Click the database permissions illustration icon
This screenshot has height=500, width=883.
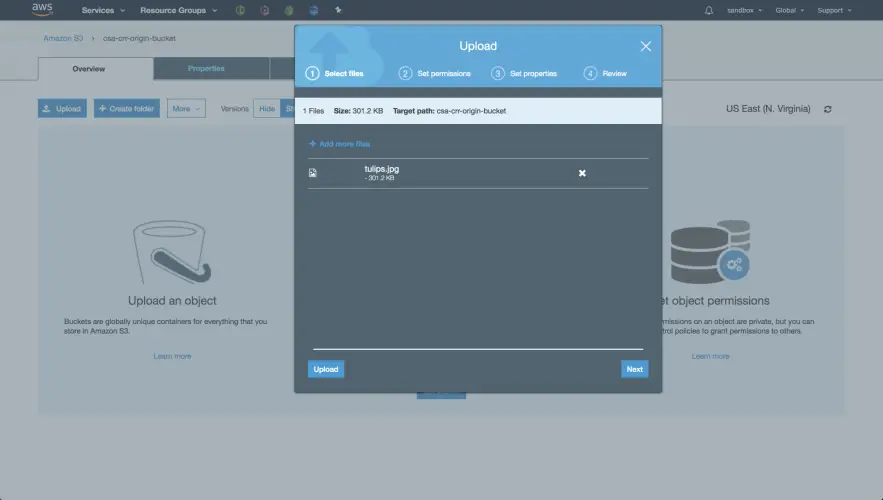[710, 252]
